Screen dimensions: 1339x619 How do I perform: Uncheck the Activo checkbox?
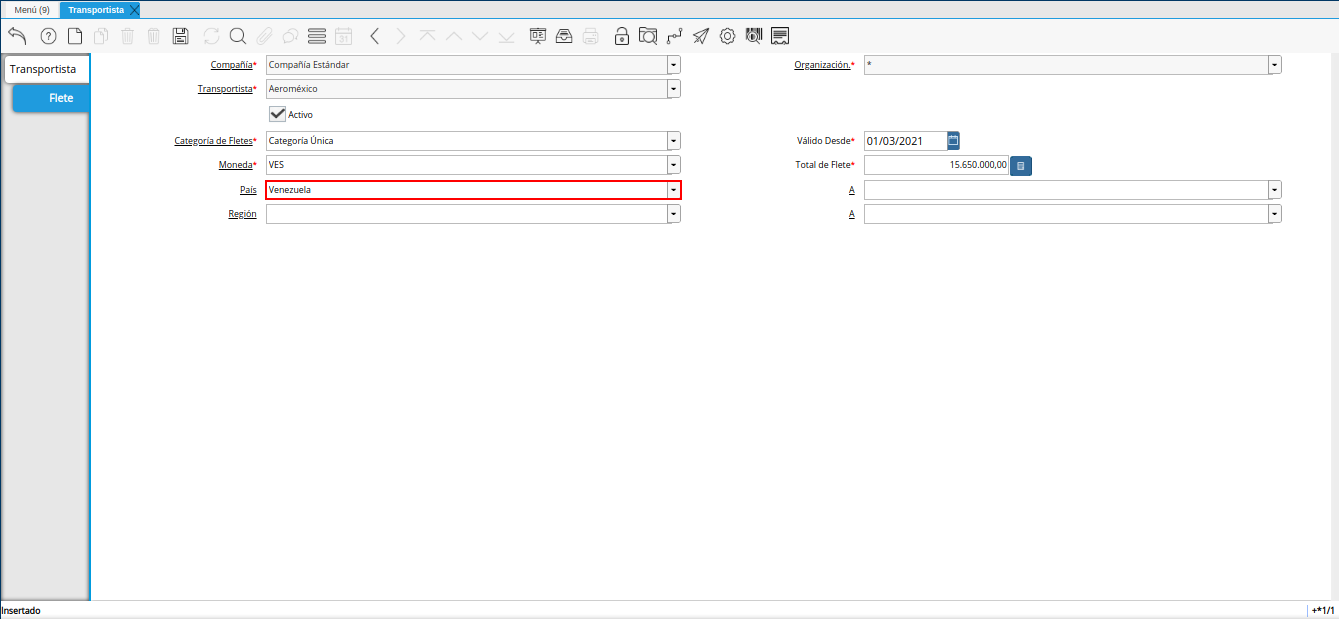point(278,114)
